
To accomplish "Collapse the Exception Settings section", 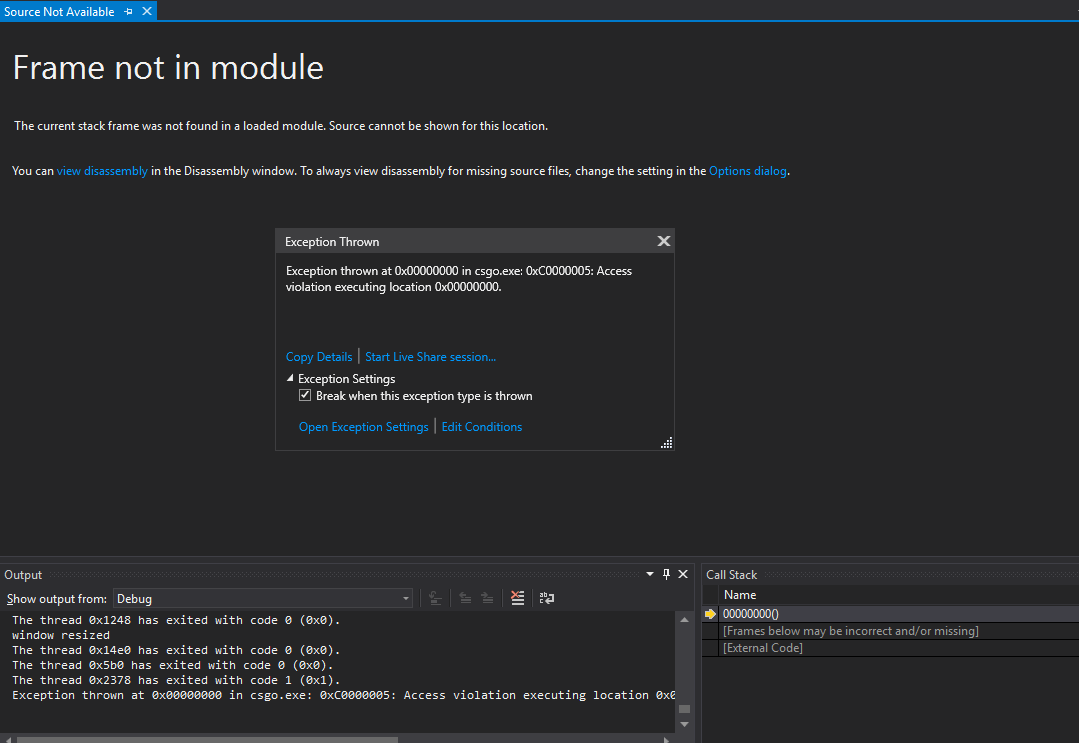I will pos(290,378).
